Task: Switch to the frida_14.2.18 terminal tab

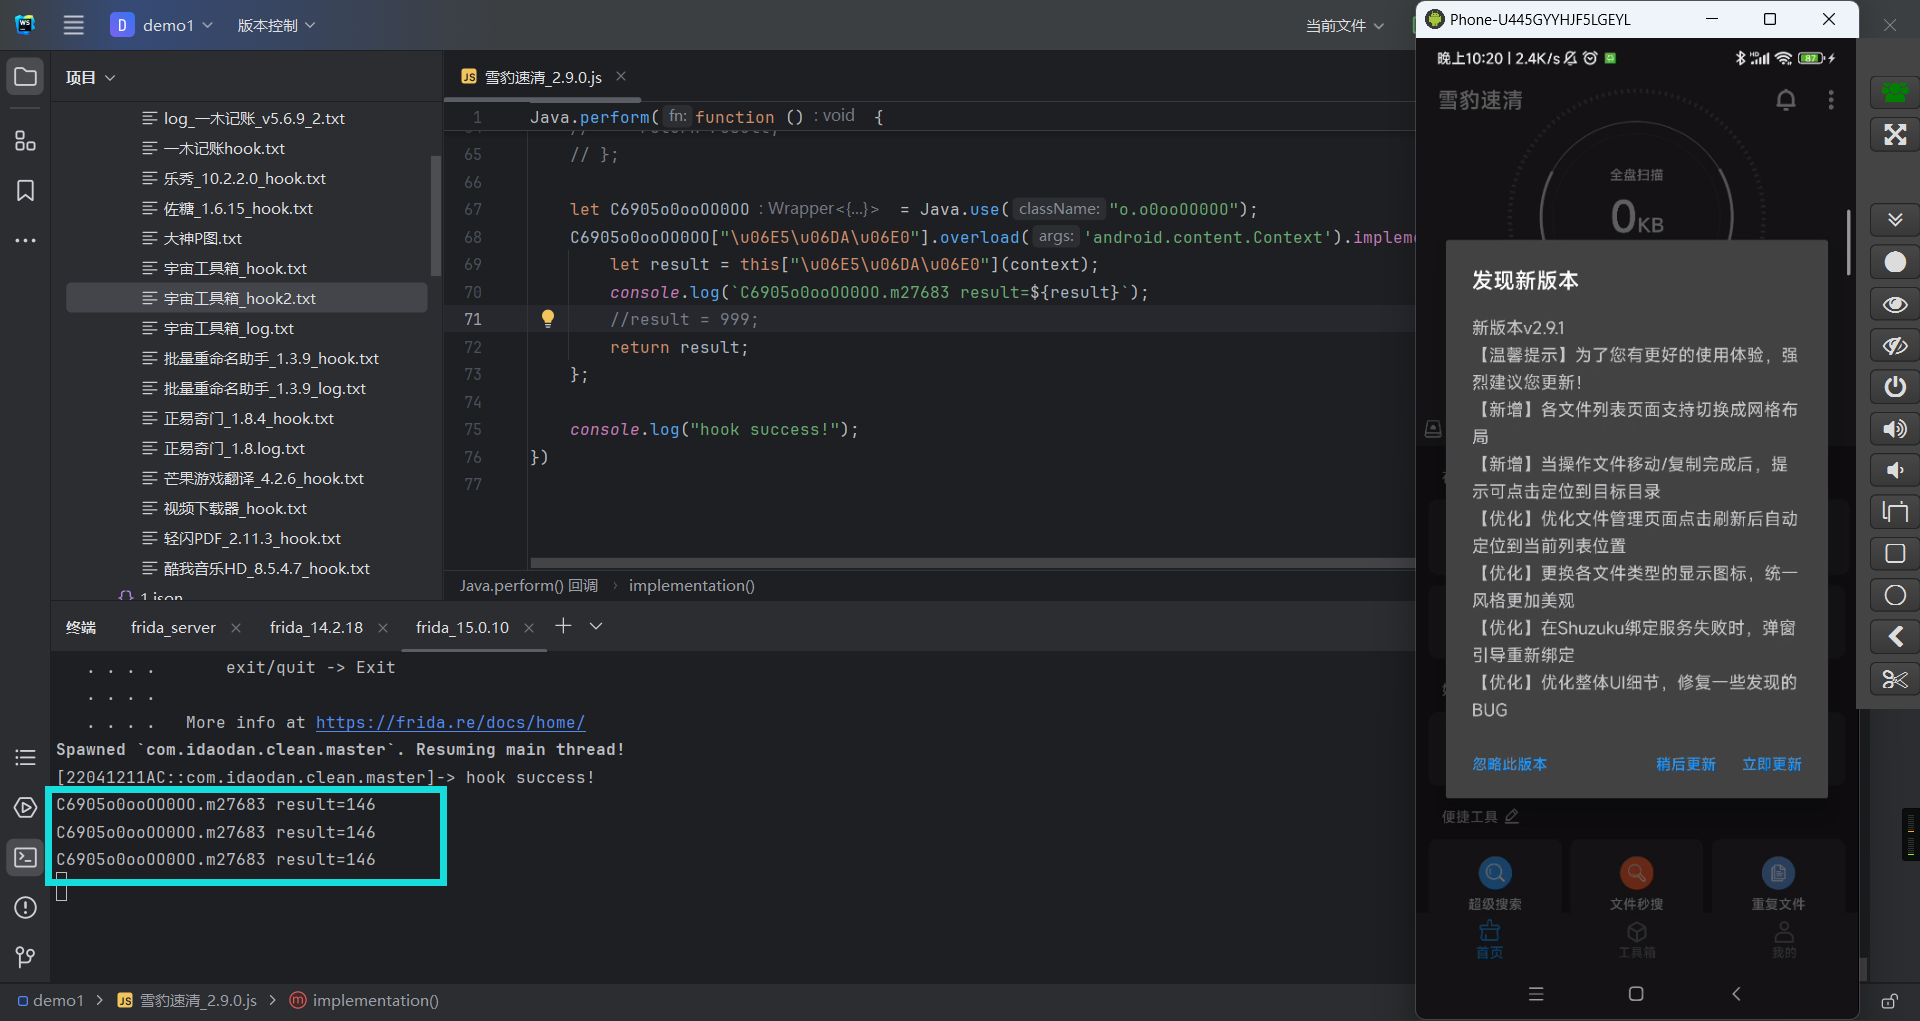Action: coord(316,627)
